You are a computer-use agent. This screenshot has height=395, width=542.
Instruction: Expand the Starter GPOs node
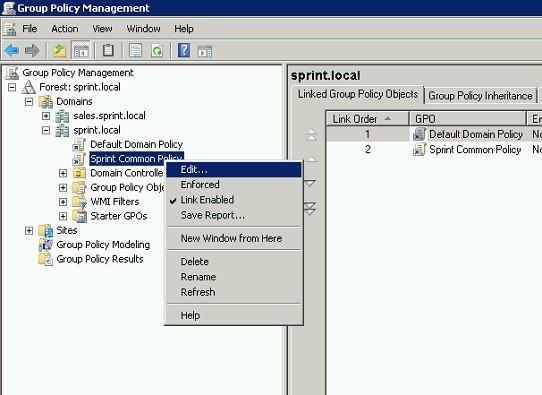[x=63, y=216]
